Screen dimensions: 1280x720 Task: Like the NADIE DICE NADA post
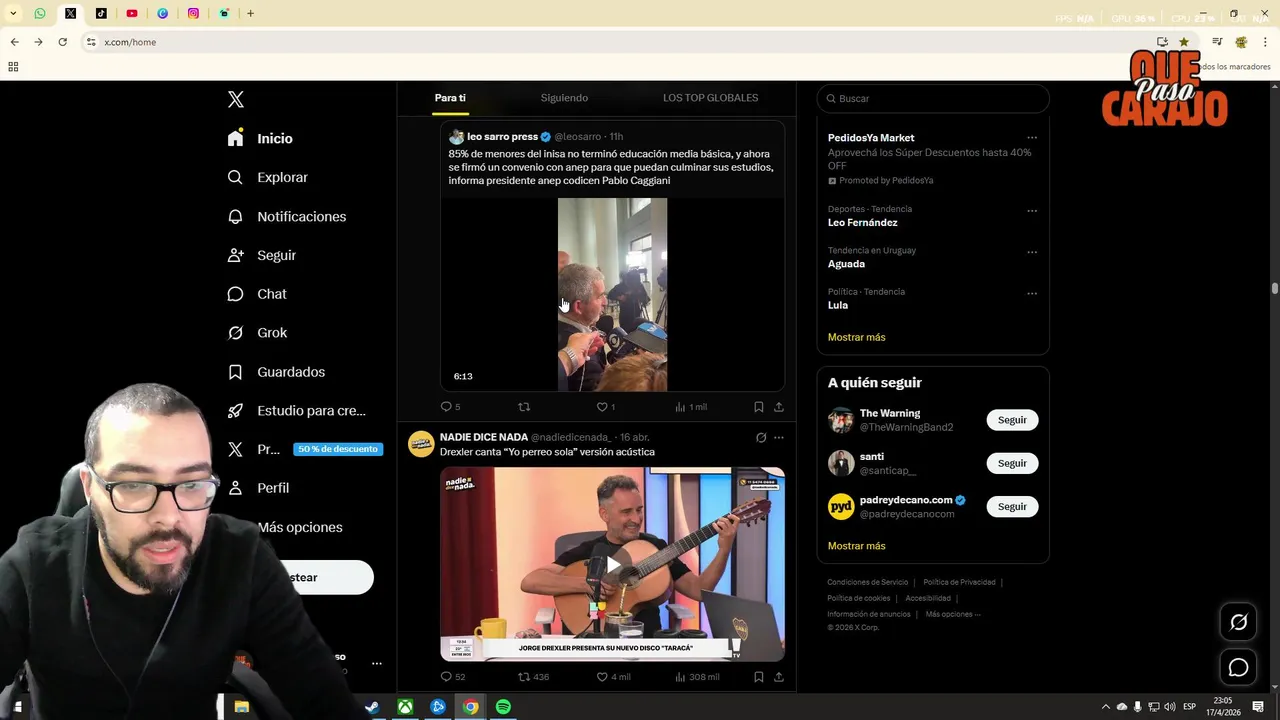point(613,677)
